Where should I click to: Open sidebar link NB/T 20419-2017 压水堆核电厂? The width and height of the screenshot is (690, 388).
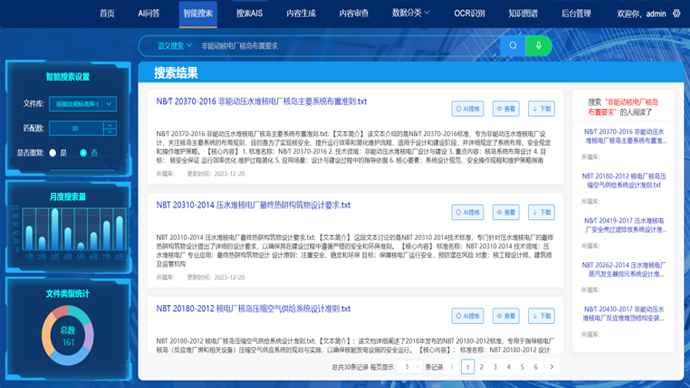click(624, 225)
